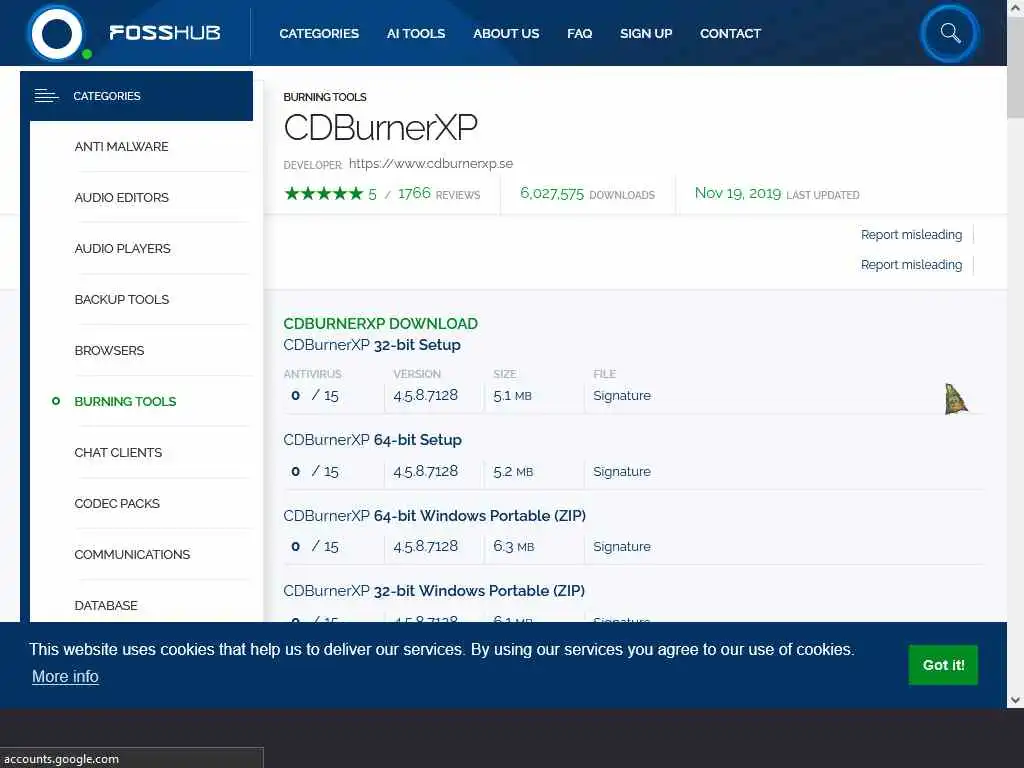Click the Nov 19, 2019 last updated date
Viewport: 1024px width, 768px height.
tap(738, 193)
